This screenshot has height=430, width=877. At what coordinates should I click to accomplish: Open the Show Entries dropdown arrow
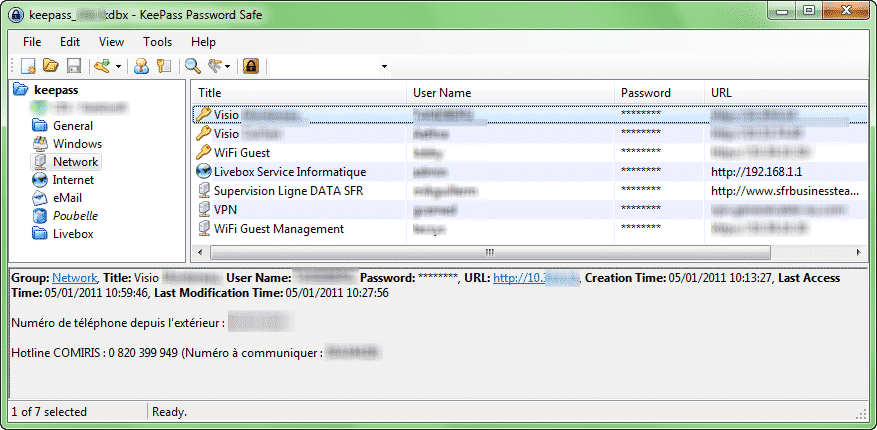pyautogui.click(x=228, y=67)
